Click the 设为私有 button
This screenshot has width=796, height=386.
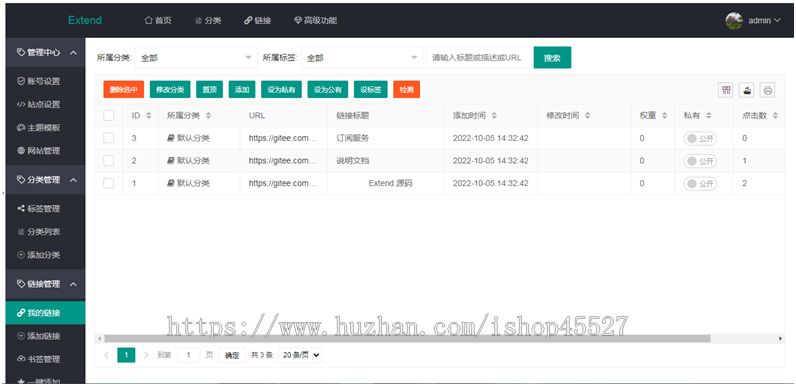(x=281, y=89)
